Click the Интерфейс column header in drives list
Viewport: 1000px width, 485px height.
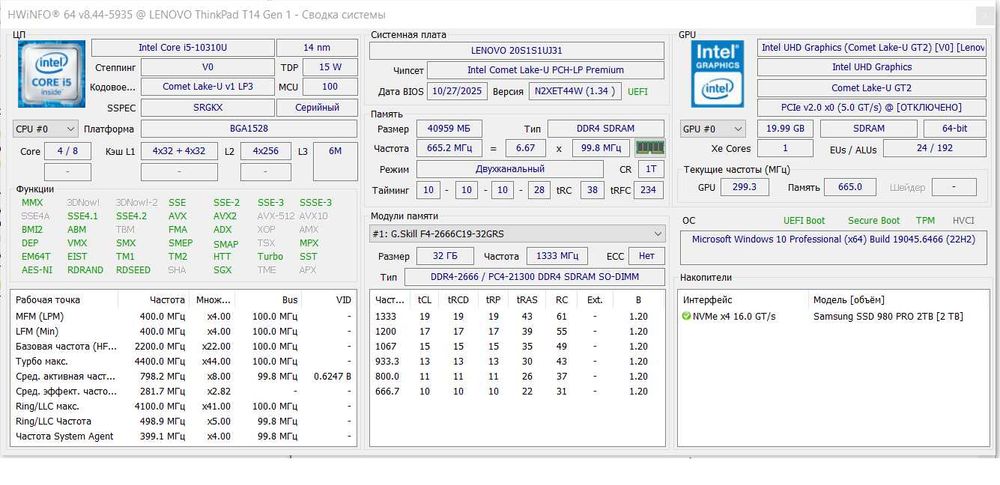tap(745, 300)
